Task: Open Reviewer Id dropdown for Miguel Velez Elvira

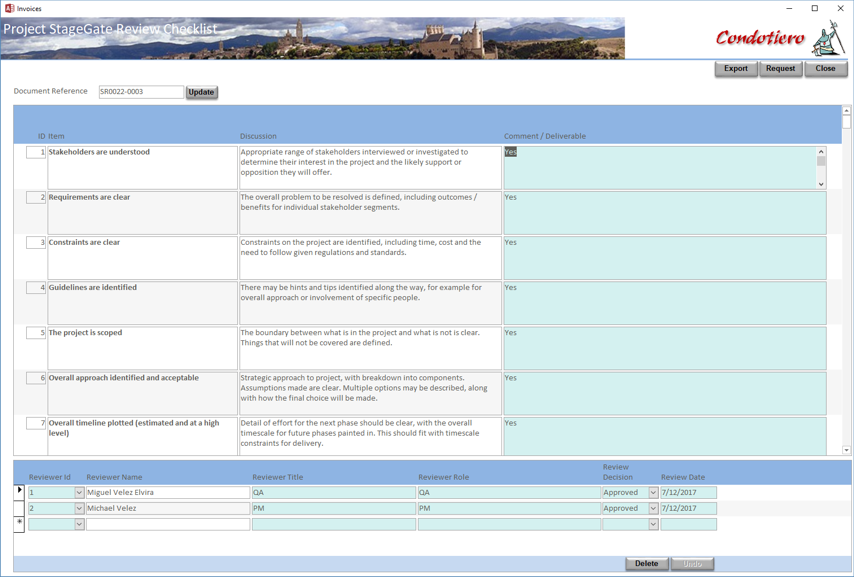Action: click(79, 493)
